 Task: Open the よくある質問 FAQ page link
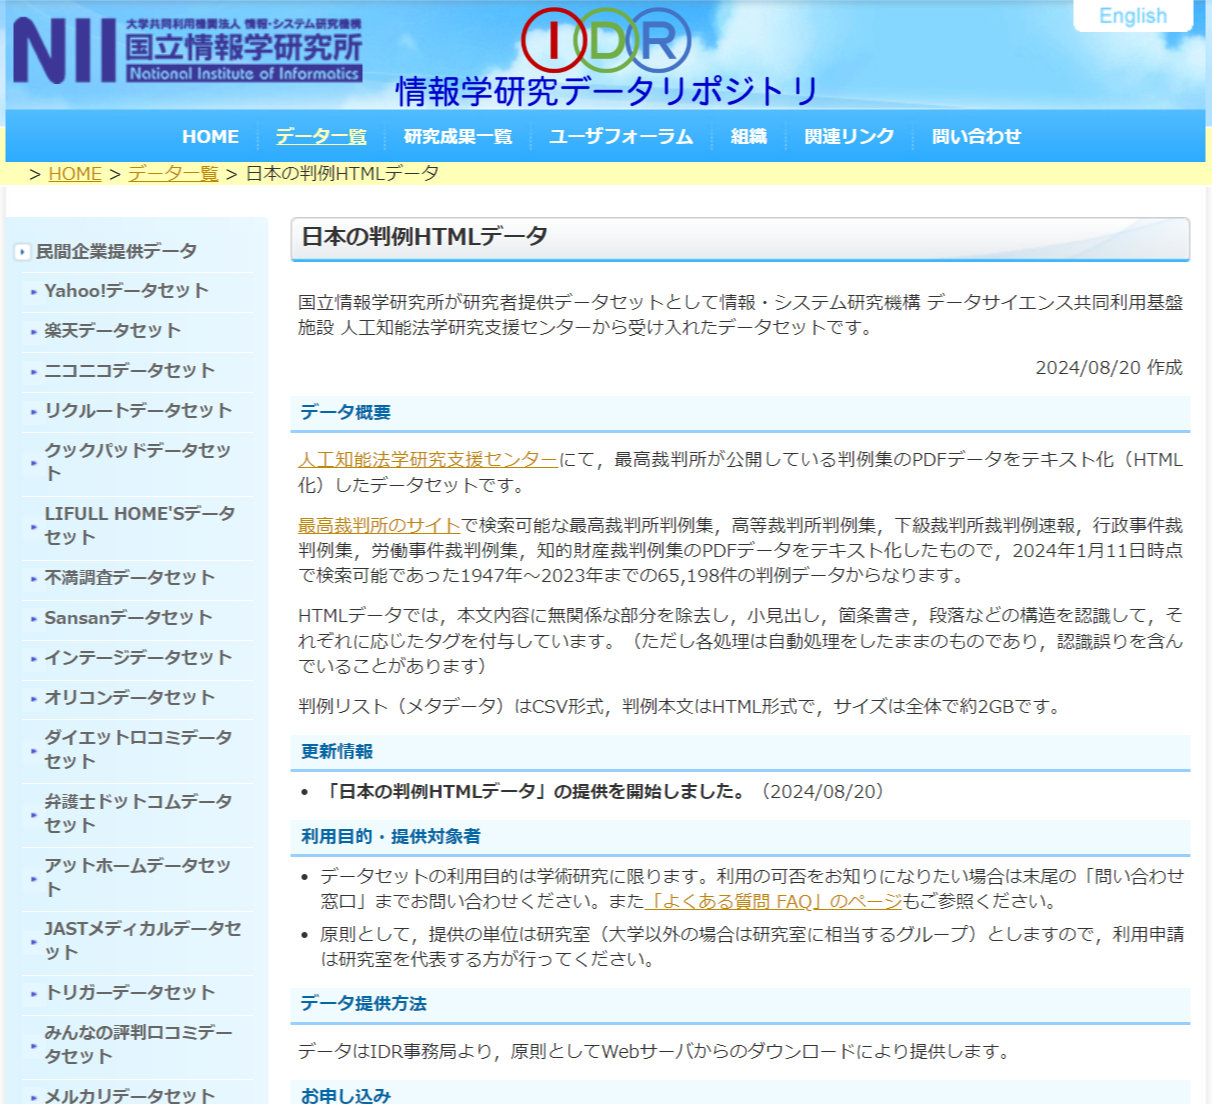[775, 902]
